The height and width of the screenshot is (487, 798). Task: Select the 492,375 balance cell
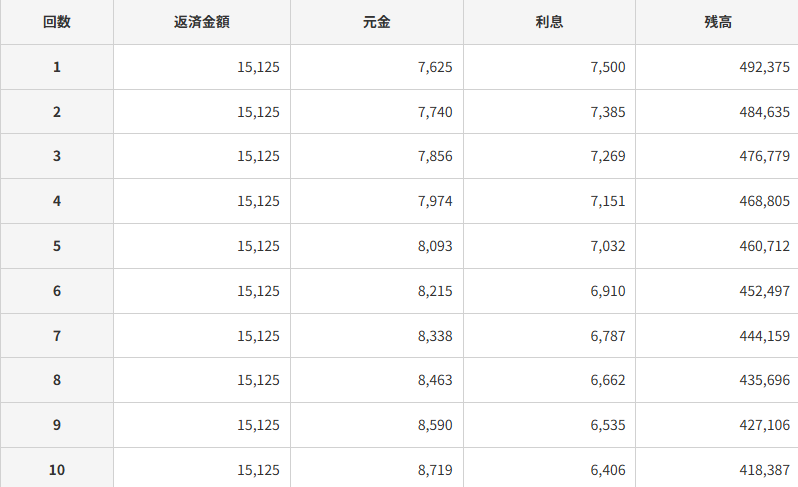(717, 67)
